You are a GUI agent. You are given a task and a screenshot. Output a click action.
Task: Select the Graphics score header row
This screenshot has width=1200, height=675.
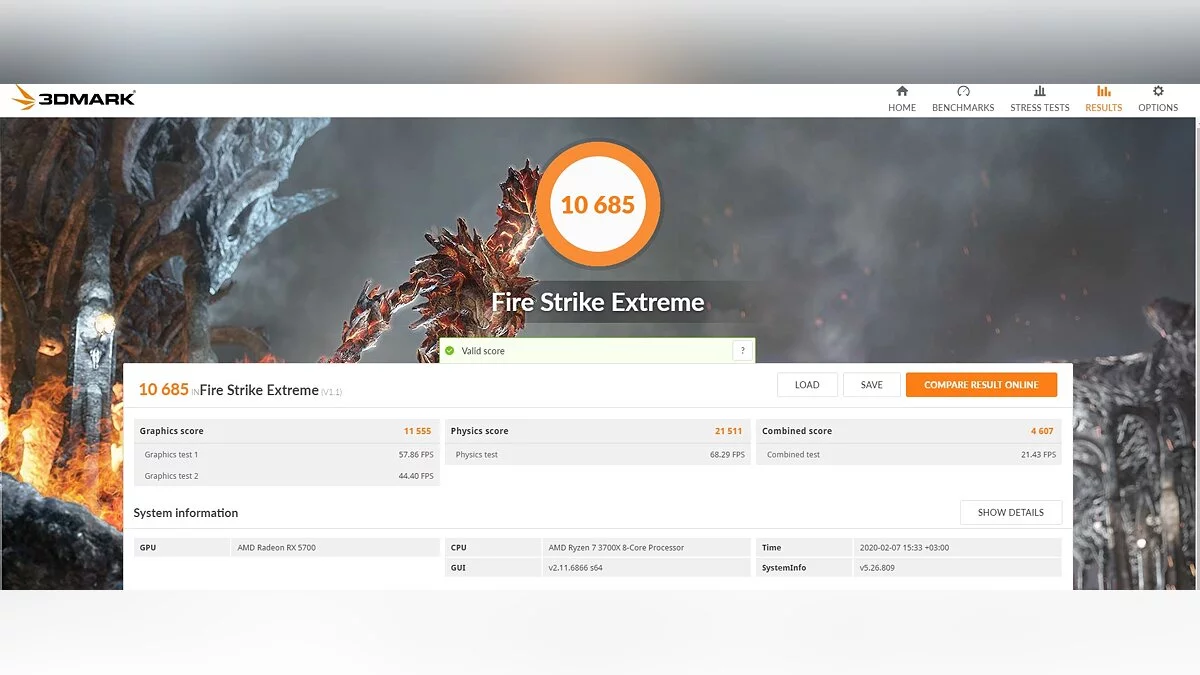[286, 431]
